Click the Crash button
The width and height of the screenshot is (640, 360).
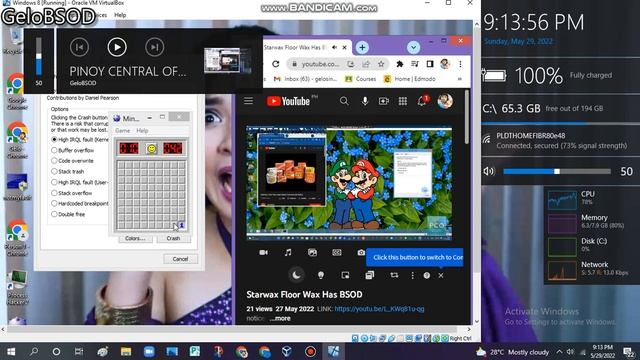click(173, 238)
